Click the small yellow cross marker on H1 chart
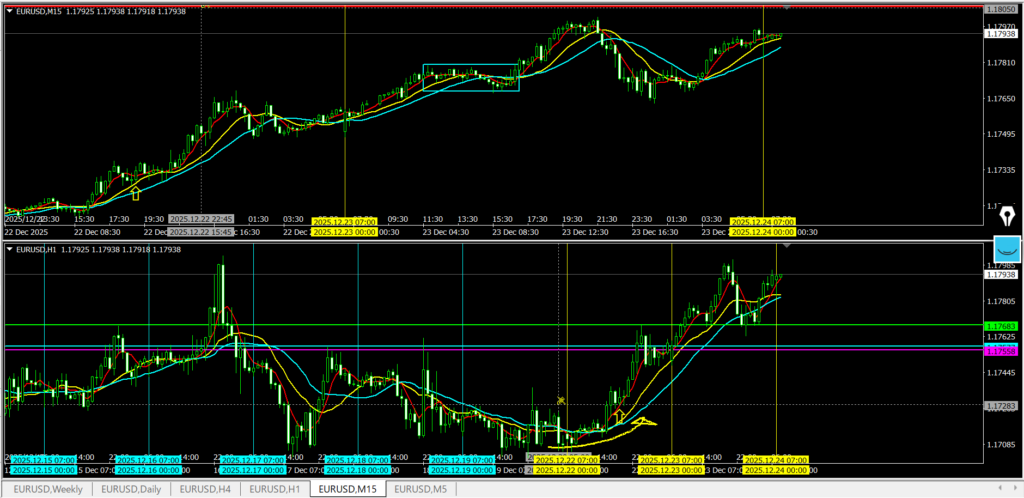1024x498 pixels. click(x=562, y=400)
